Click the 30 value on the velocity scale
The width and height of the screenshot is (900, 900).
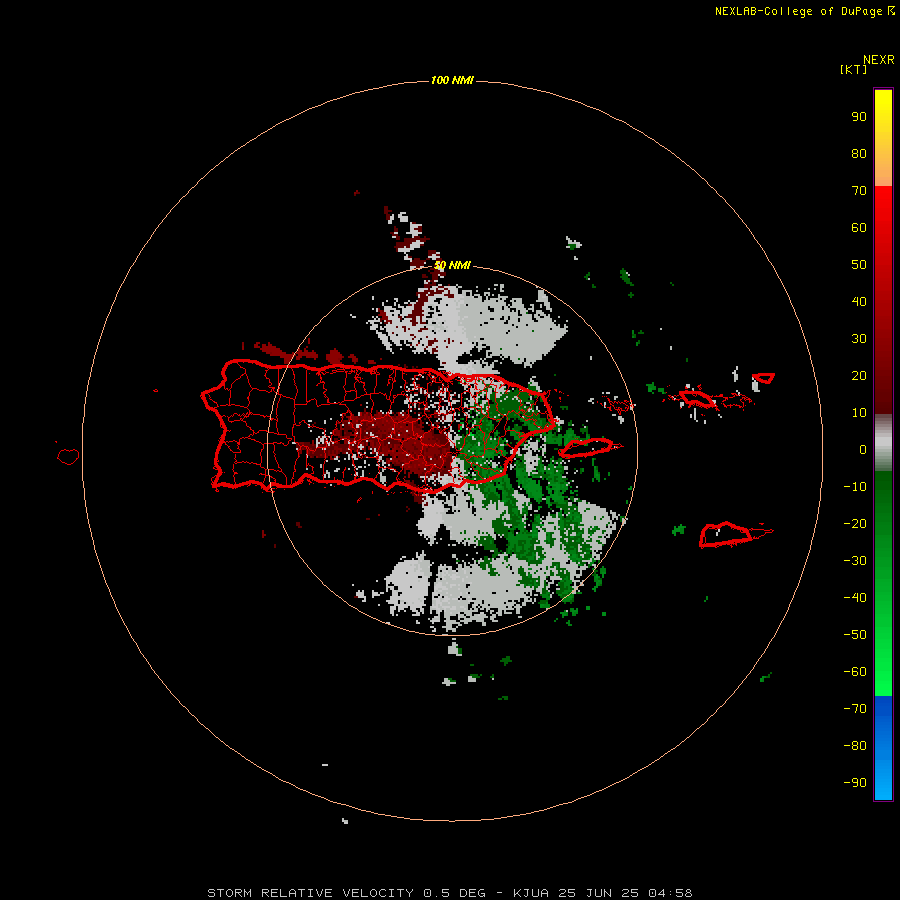pyautogui.click(x=859, y=339)
